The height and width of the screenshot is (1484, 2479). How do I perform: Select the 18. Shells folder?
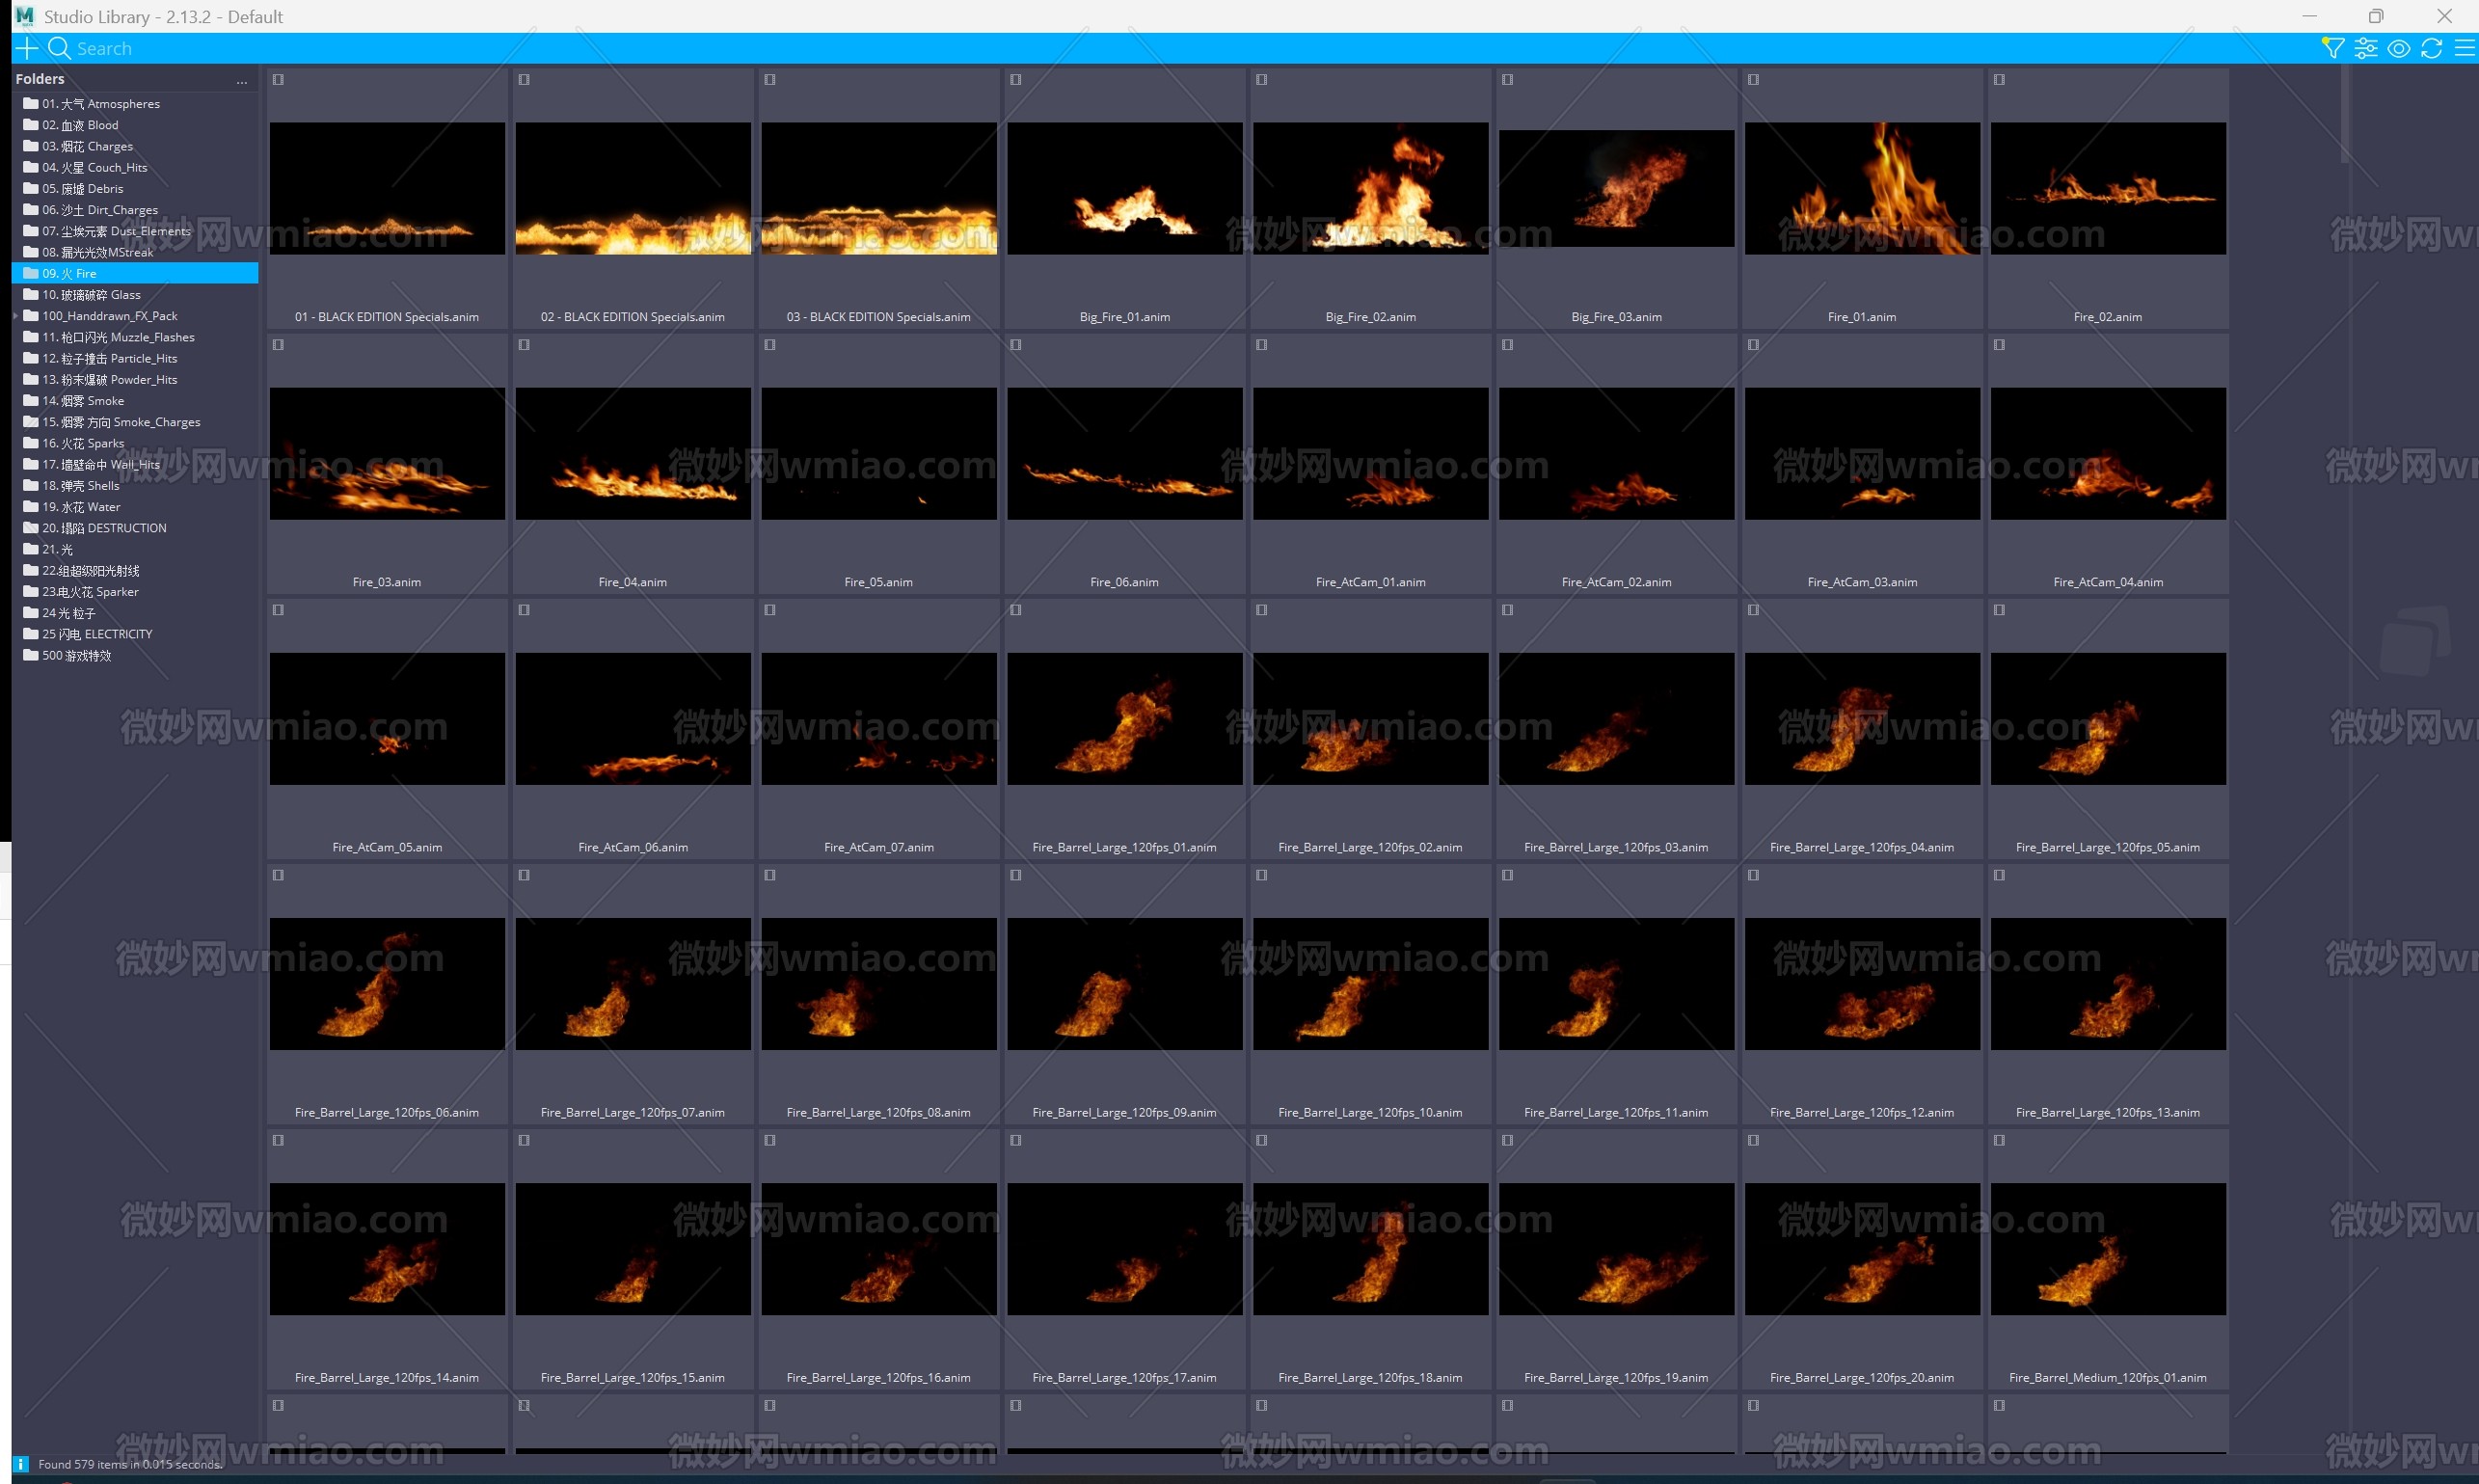135,485
